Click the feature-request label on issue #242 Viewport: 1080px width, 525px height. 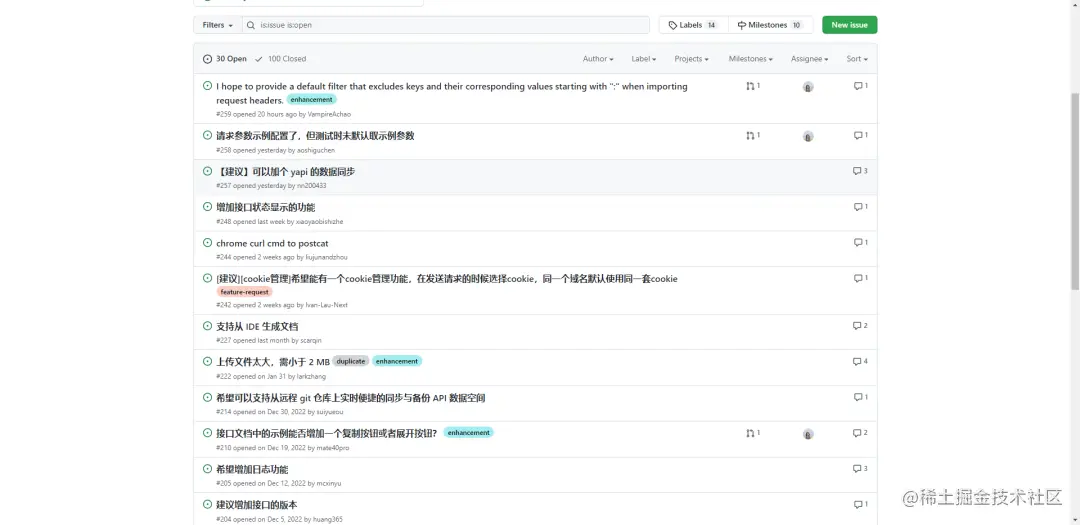[x=245, y=292]
